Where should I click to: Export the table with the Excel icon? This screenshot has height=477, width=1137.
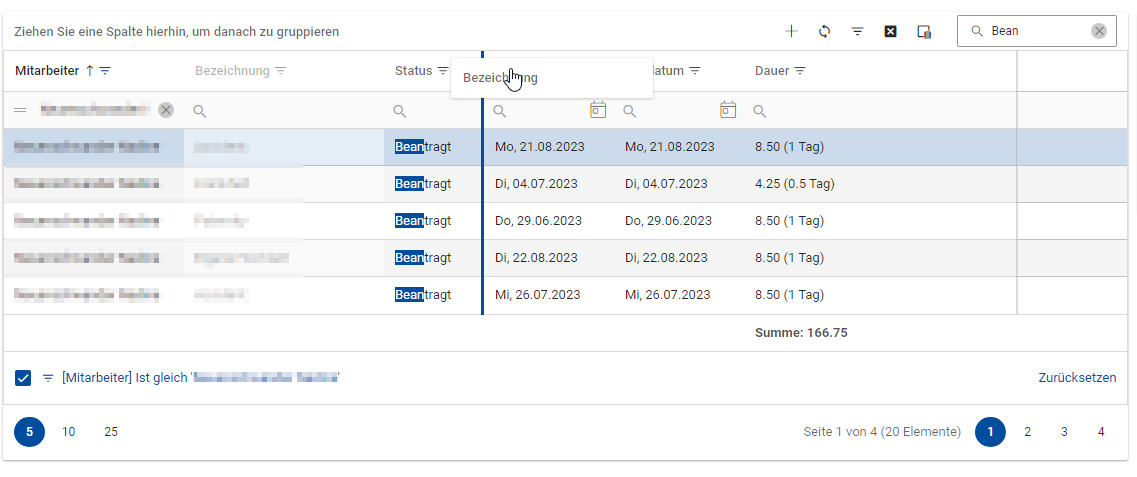890,31
